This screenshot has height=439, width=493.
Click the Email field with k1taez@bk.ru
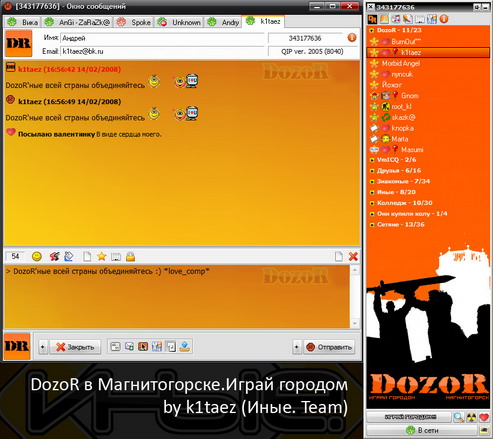162,51
